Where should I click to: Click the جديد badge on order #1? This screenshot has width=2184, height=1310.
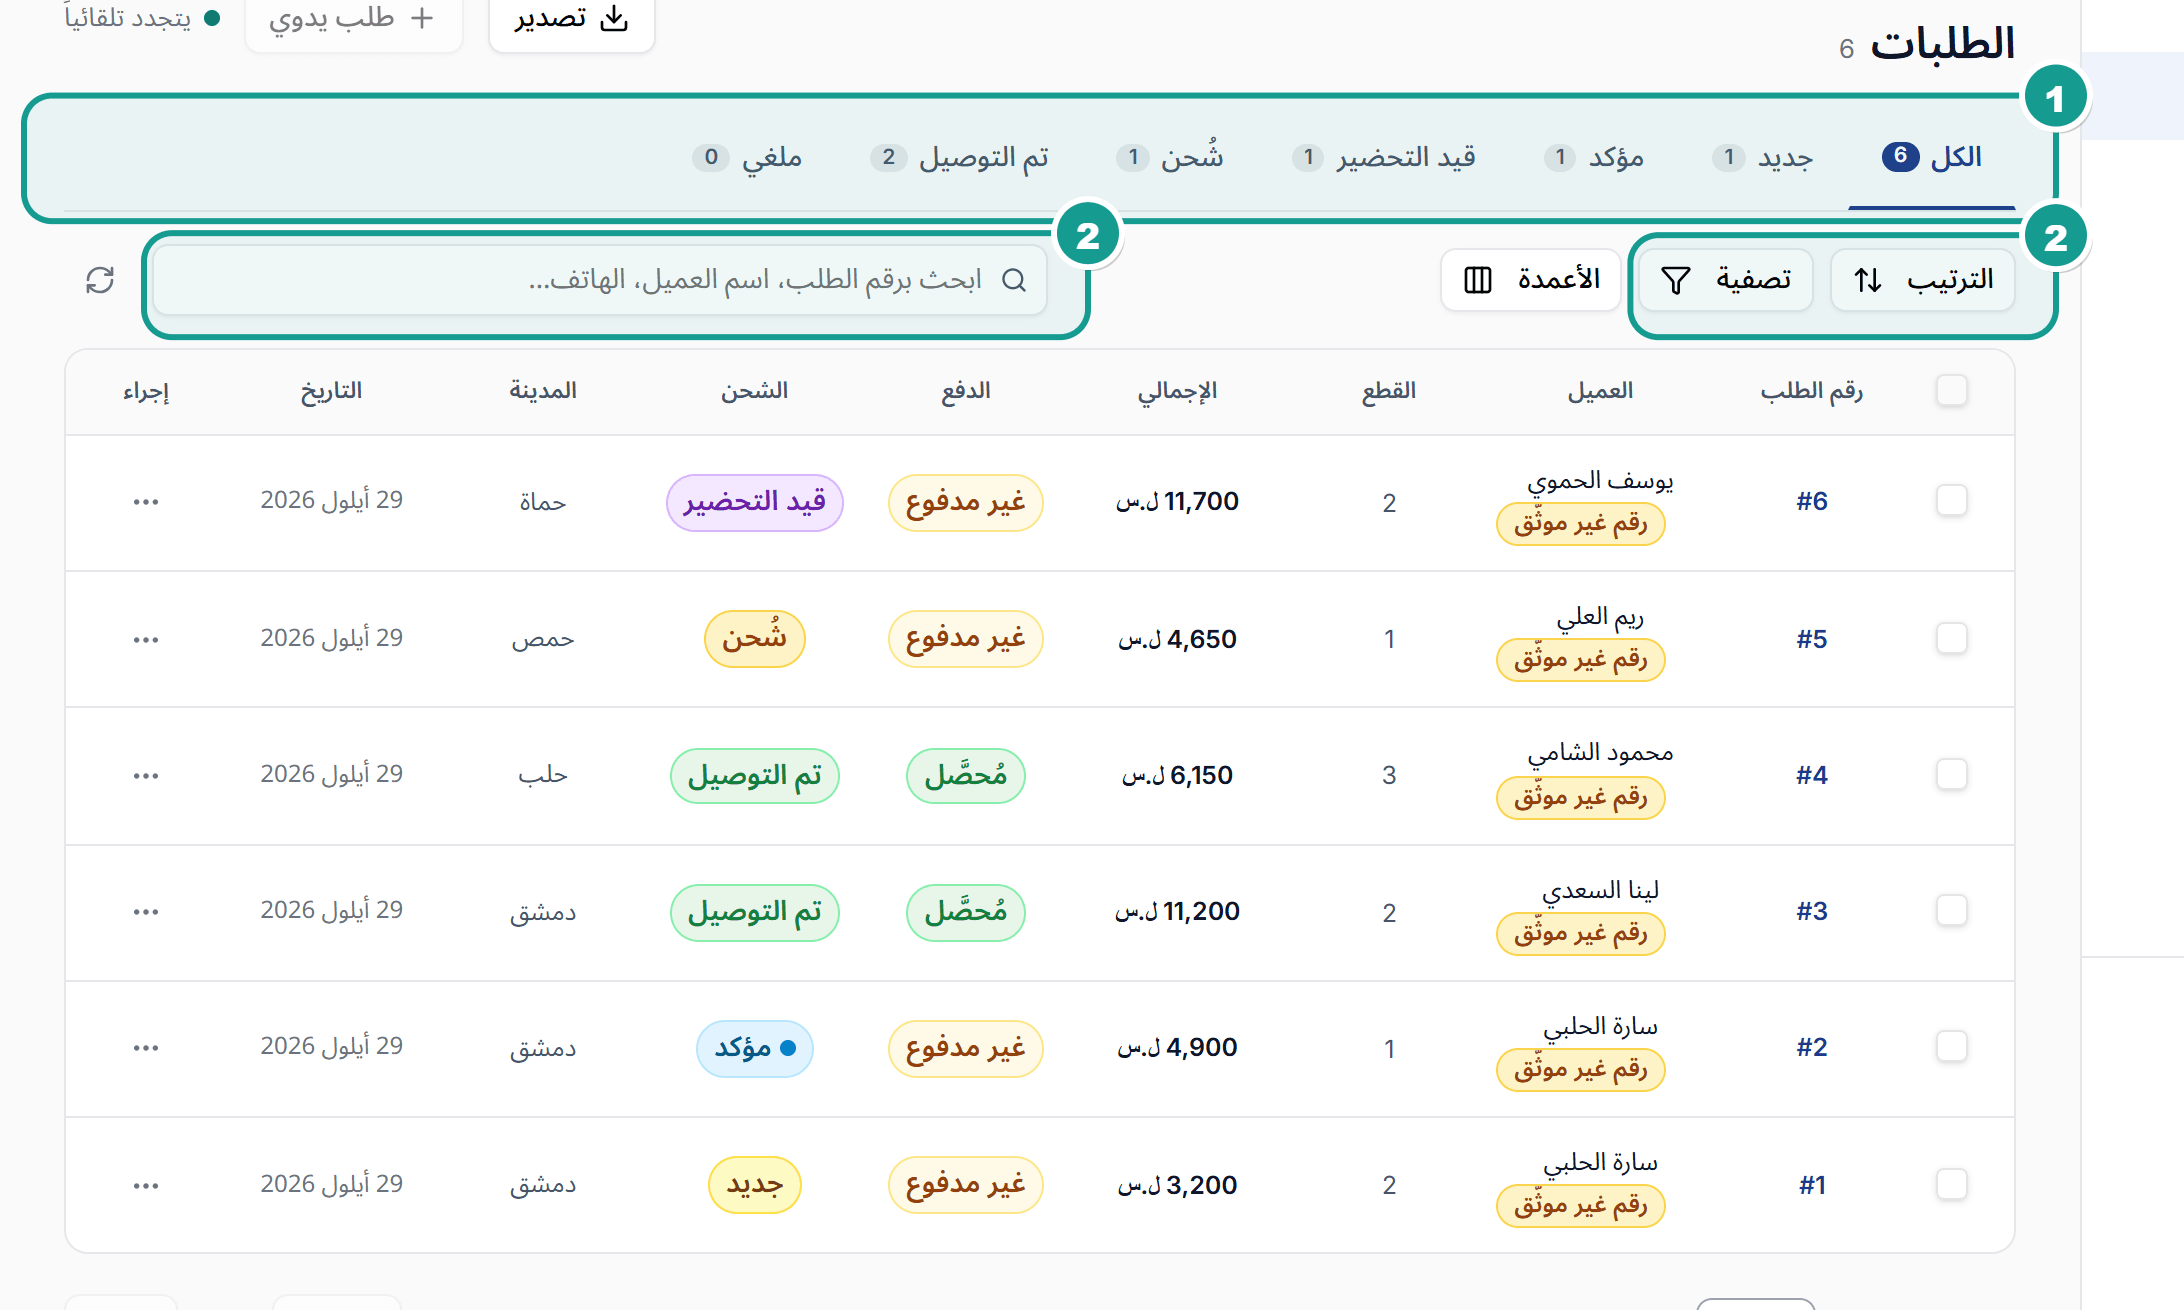pyautogui.click(x=755, y=1185)
